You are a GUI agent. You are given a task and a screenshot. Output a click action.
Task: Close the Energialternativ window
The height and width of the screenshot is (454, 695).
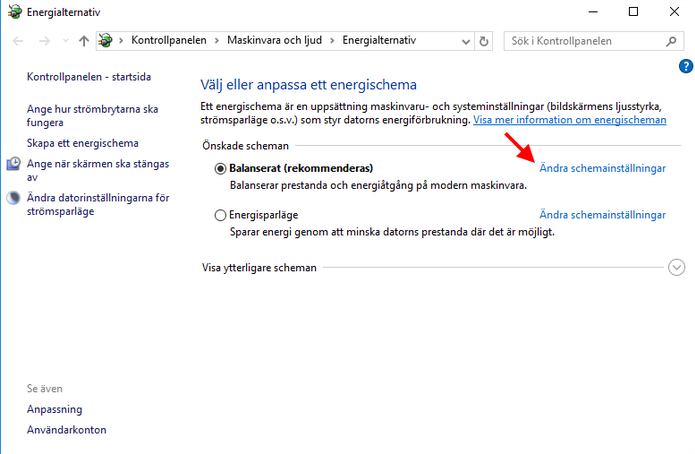click(674, 12)
